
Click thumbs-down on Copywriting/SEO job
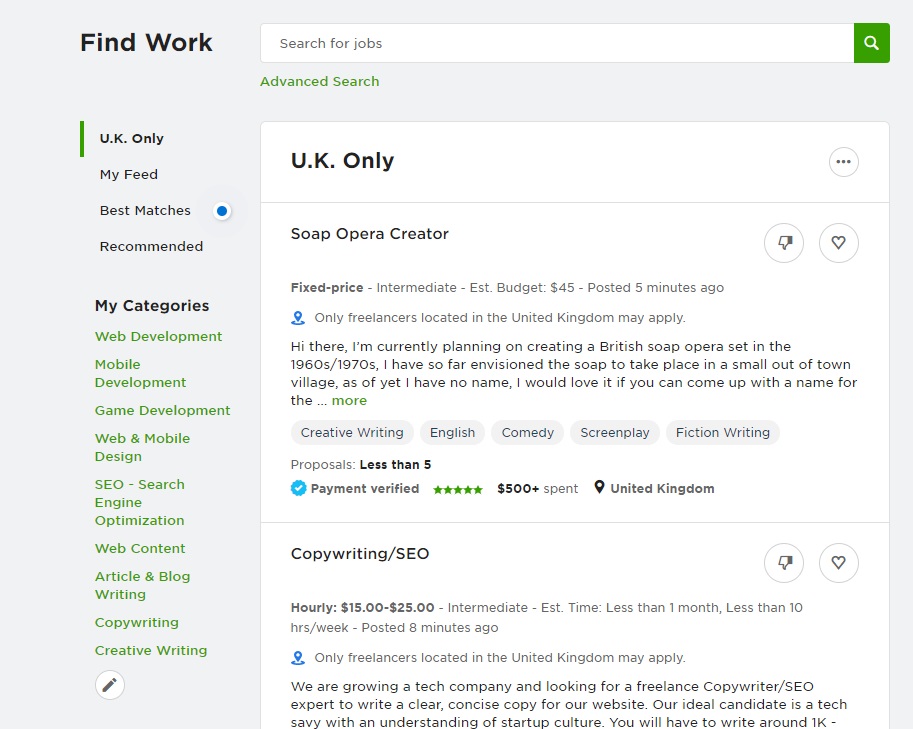click(x=784, y=563)
